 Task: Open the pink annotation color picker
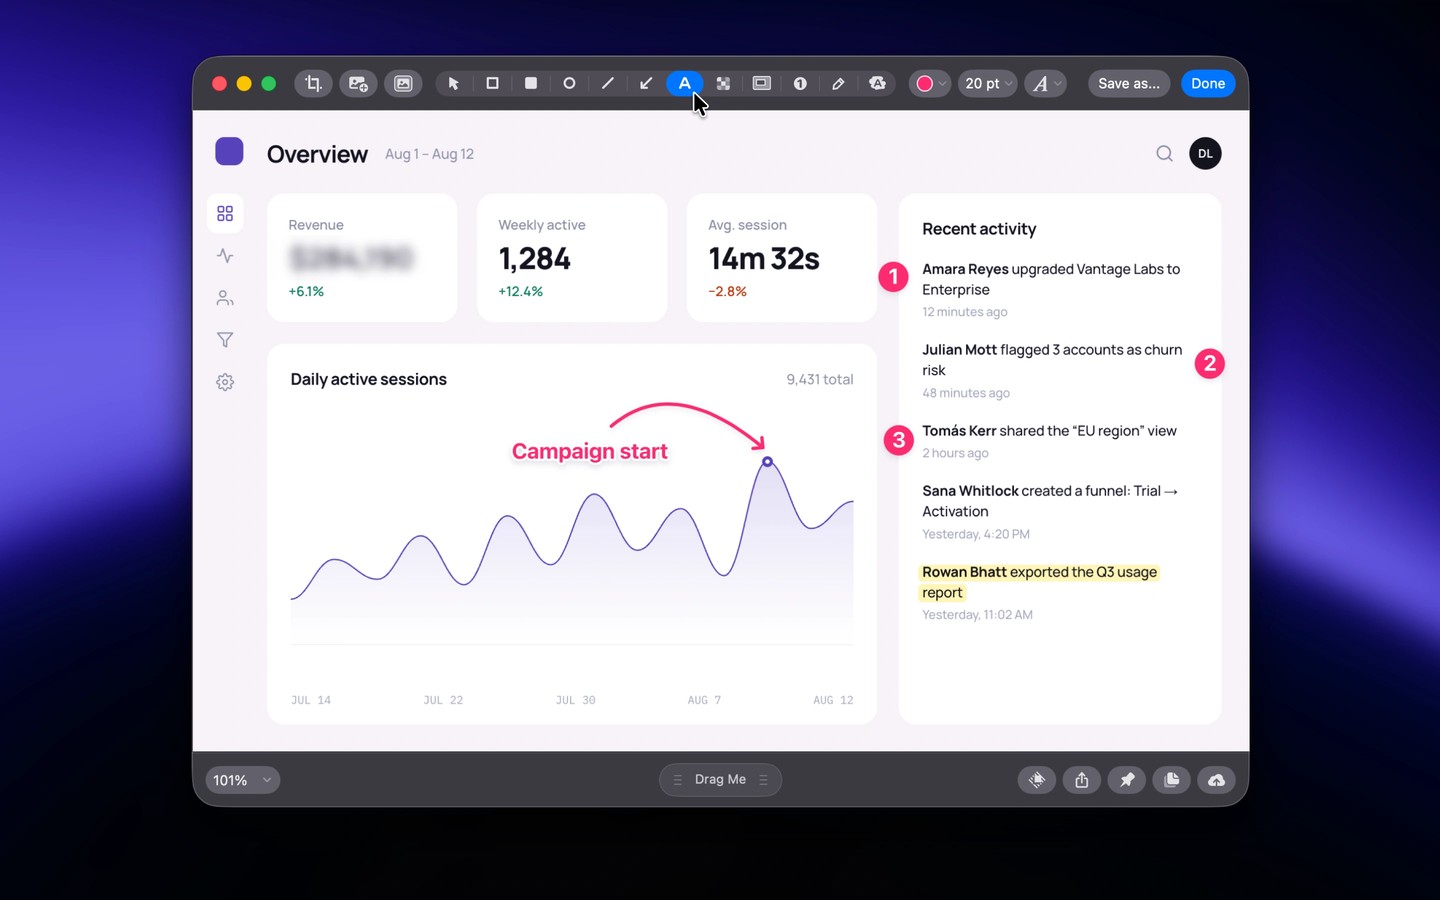(x=930, y=84)
